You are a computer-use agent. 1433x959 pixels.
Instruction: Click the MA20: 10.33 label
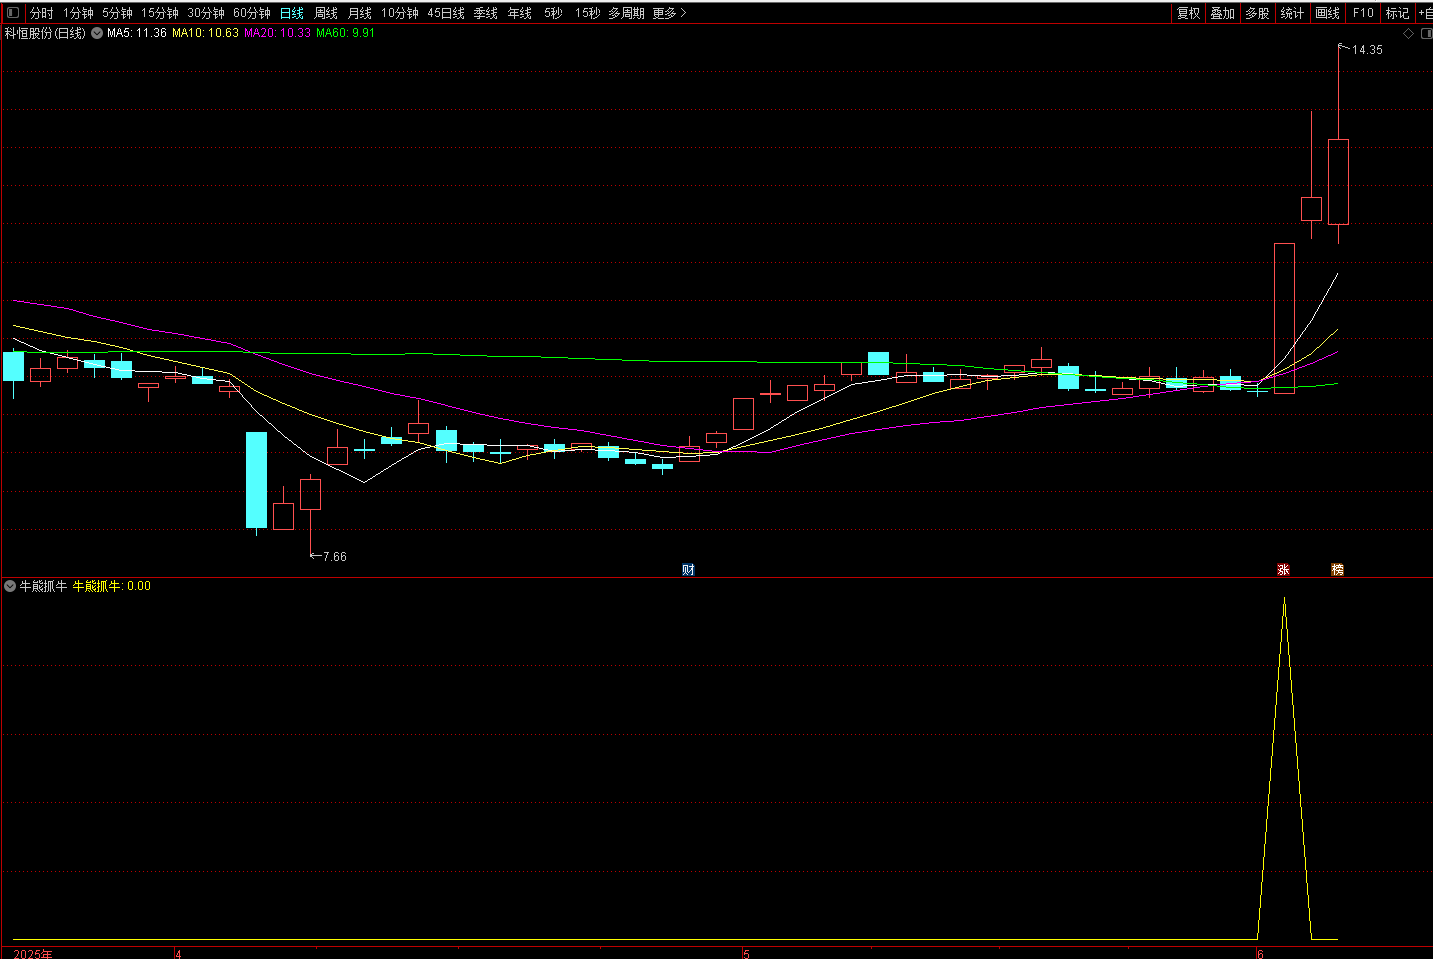pos(277,33)
